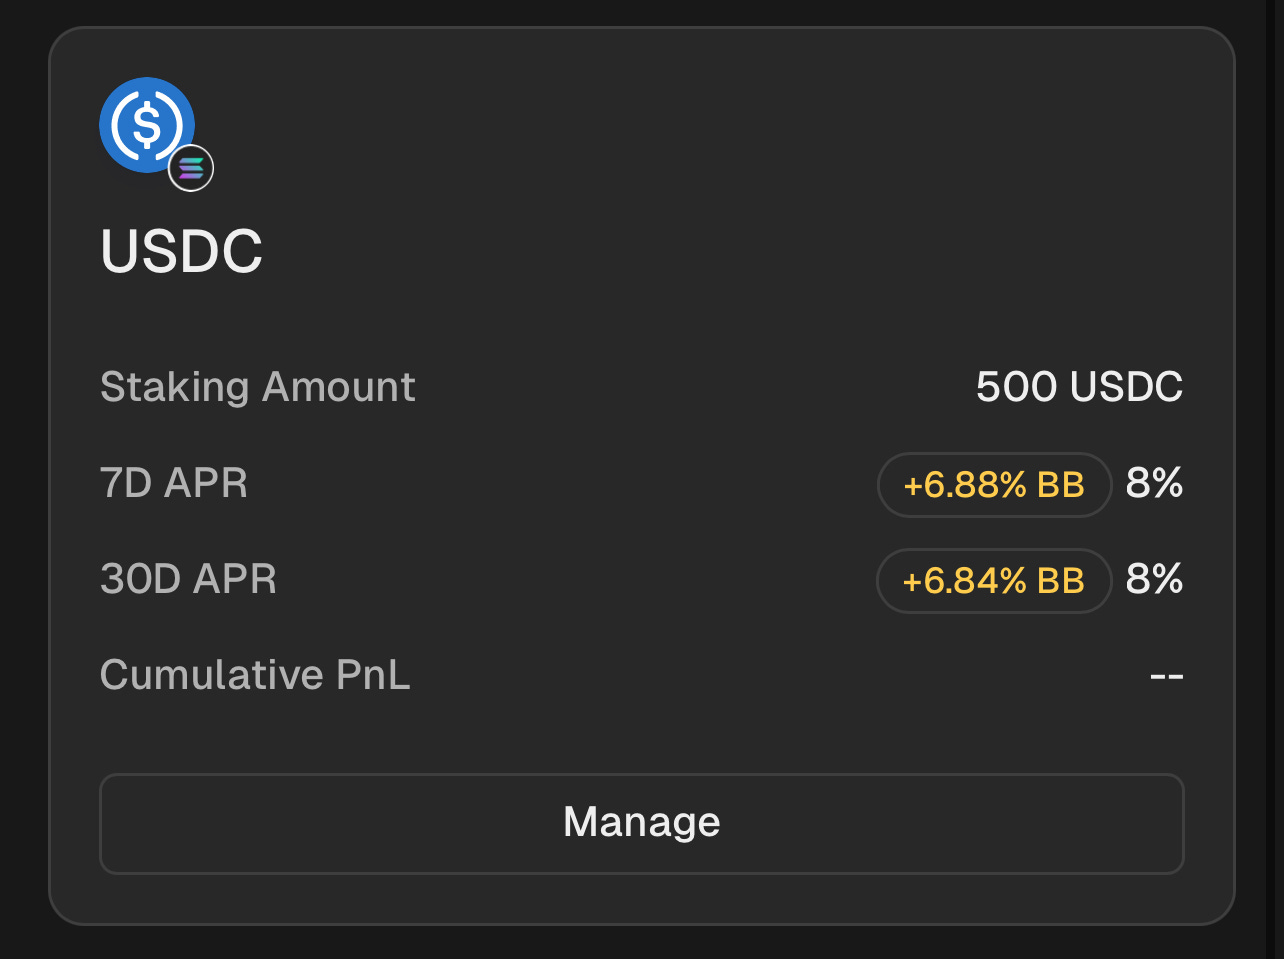Open the Manage button
The image size is (1284, 959).
(x=642, y=823)
